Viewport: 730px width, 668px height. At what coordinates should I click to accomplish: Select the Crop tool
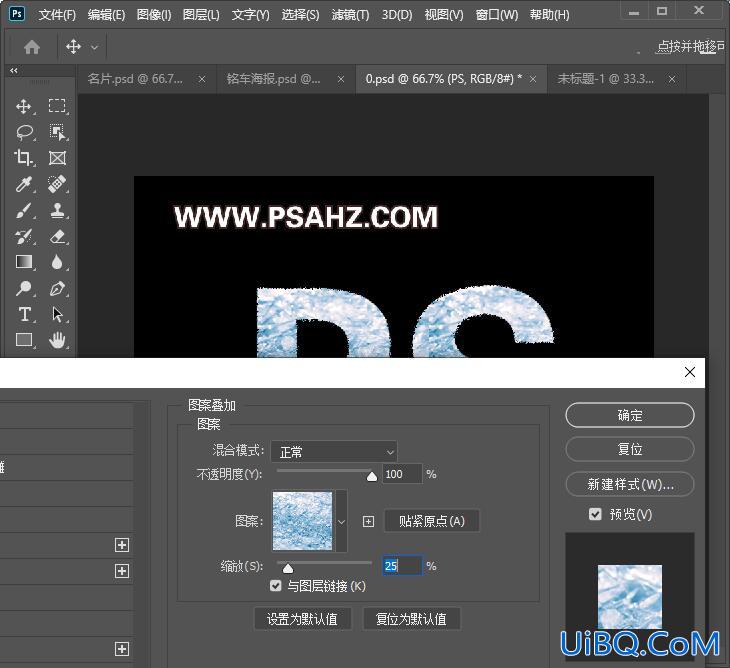24,158
